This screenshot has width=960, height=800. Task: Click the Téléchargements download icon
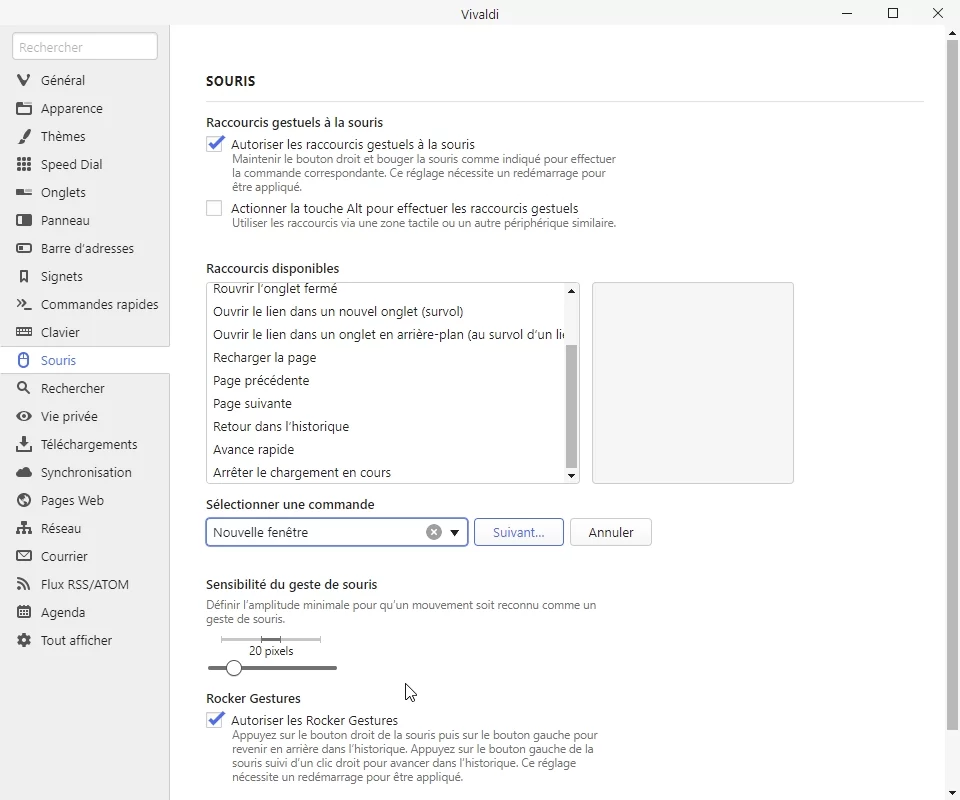tap(23, 444)
